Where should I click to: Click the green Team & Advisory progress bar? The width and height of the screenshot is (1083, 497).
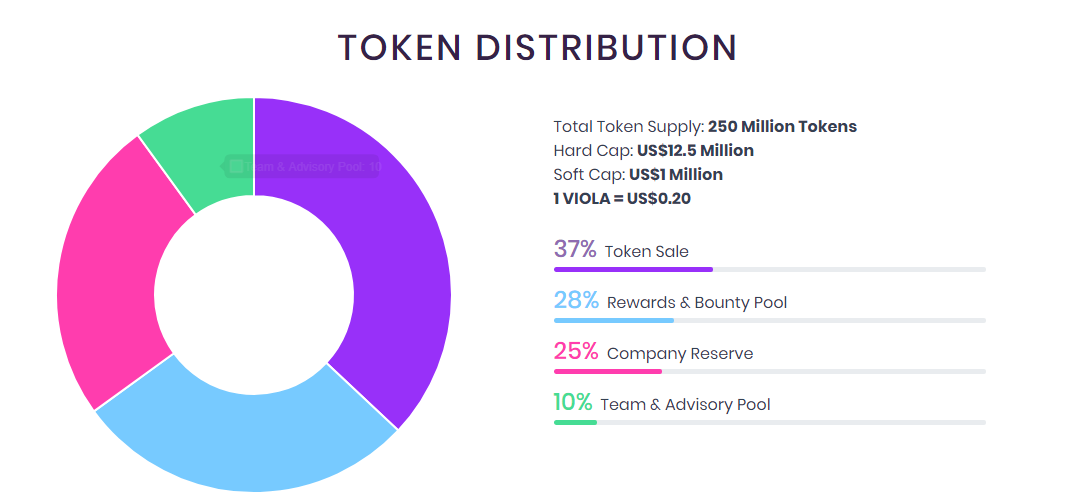tap(575, 422)
